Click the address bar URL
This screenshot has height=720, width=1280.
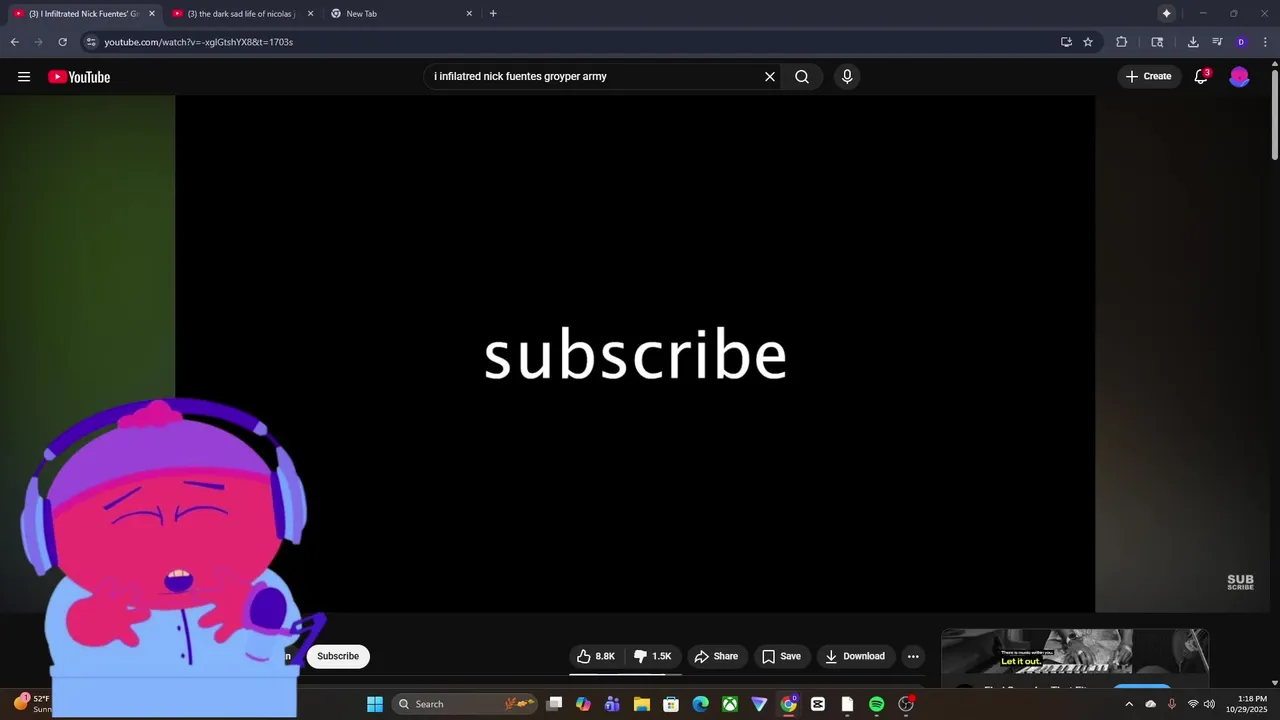coord(198,42)
